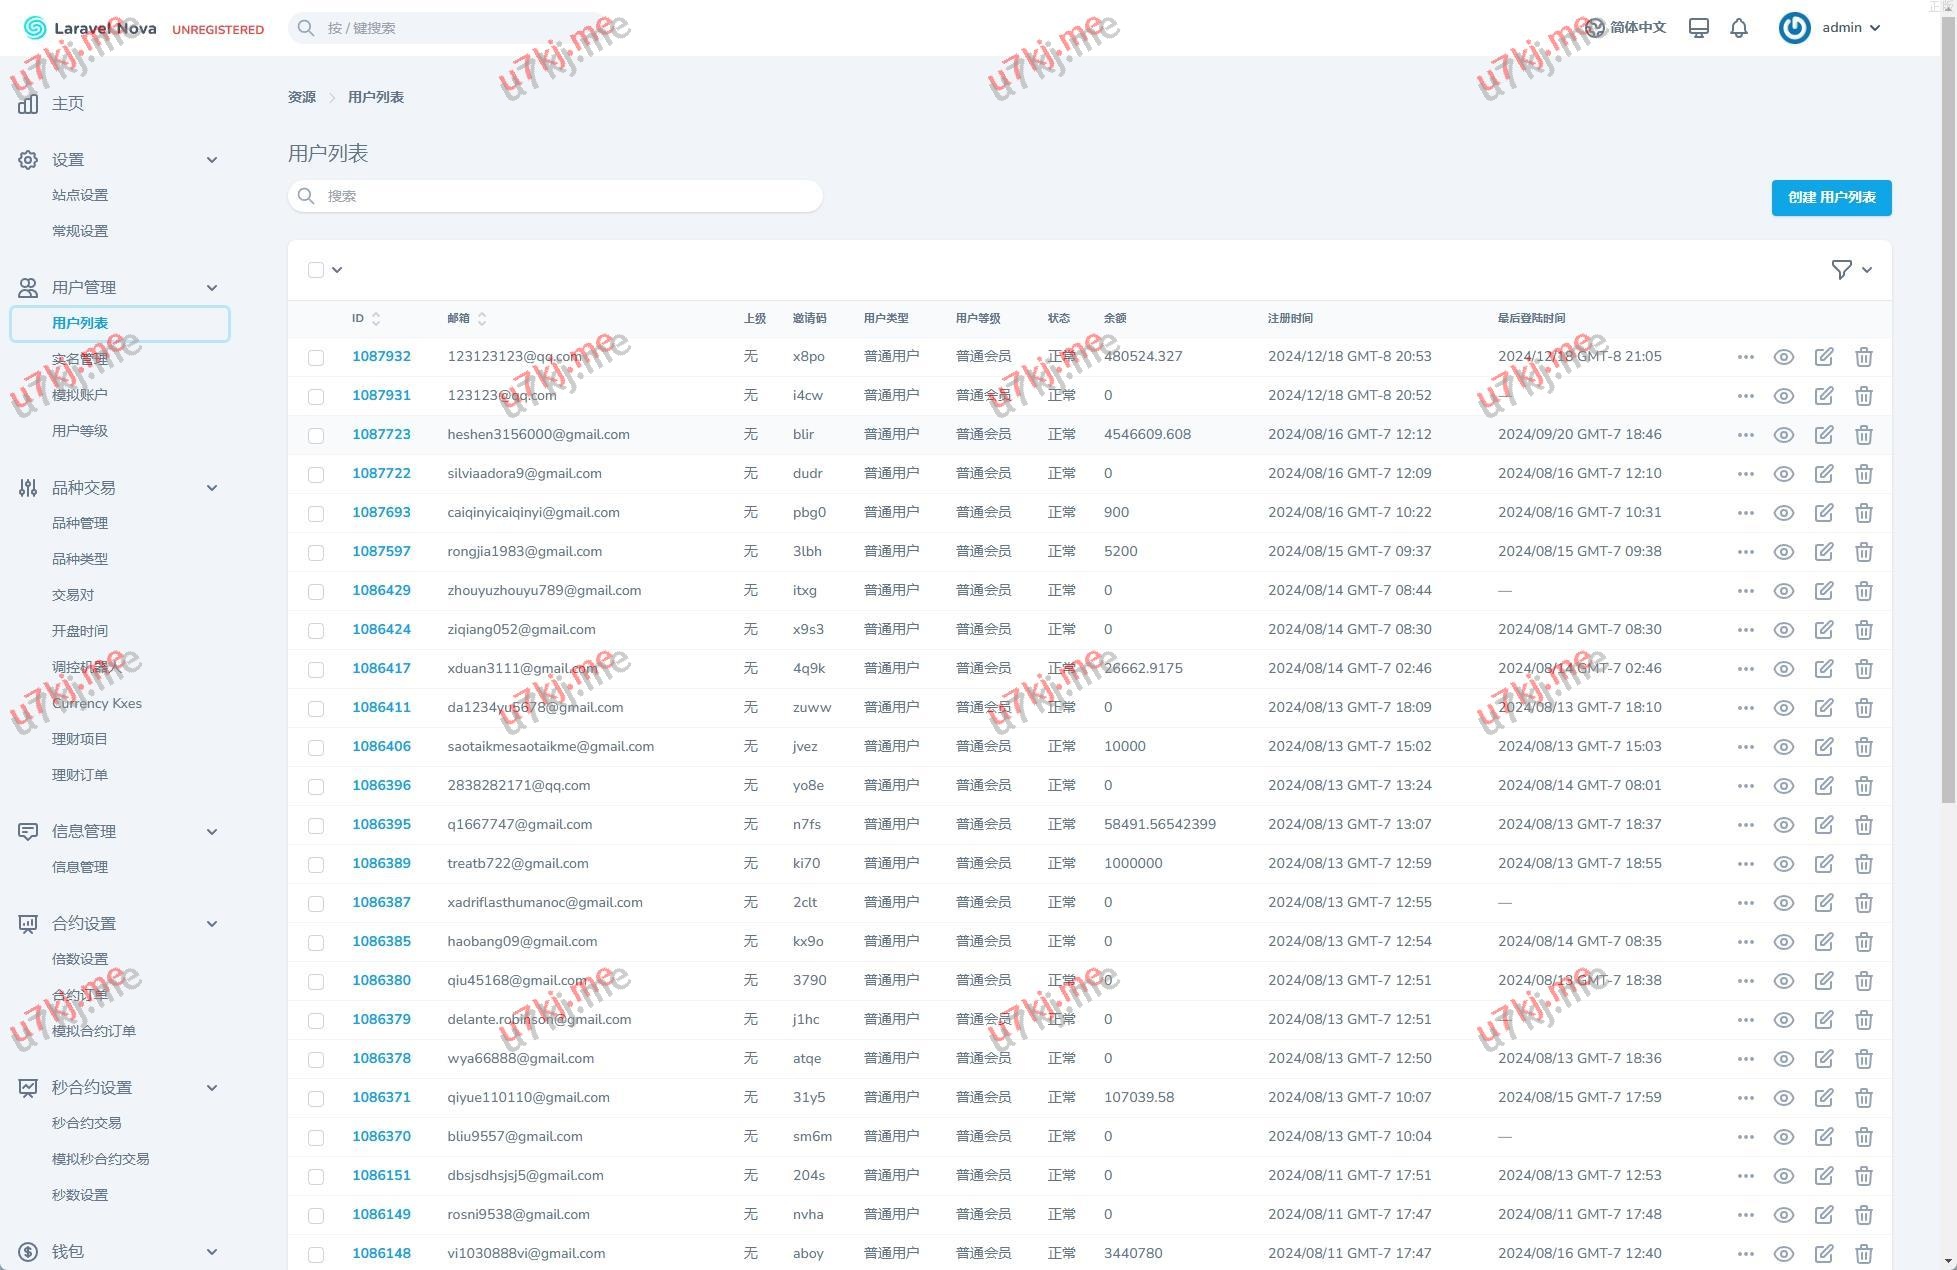Click the 创建 用户列表 button
The width and height of the screenshot is (1957, 1270).
[x=1831, y=197]
